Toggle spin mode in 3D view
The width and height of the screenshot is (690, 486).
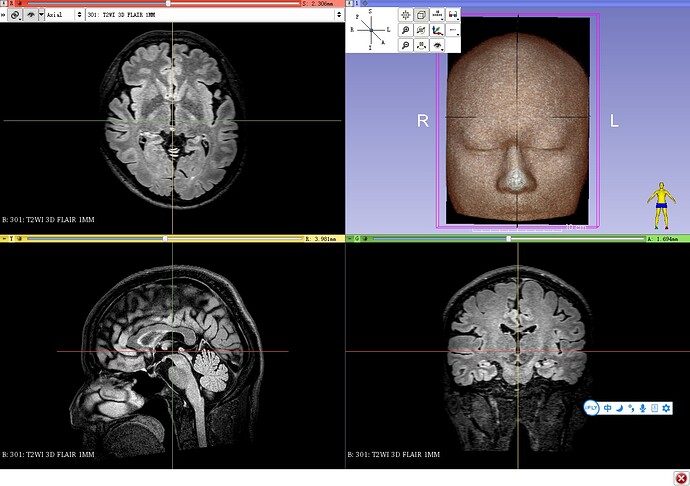point(421,30)
